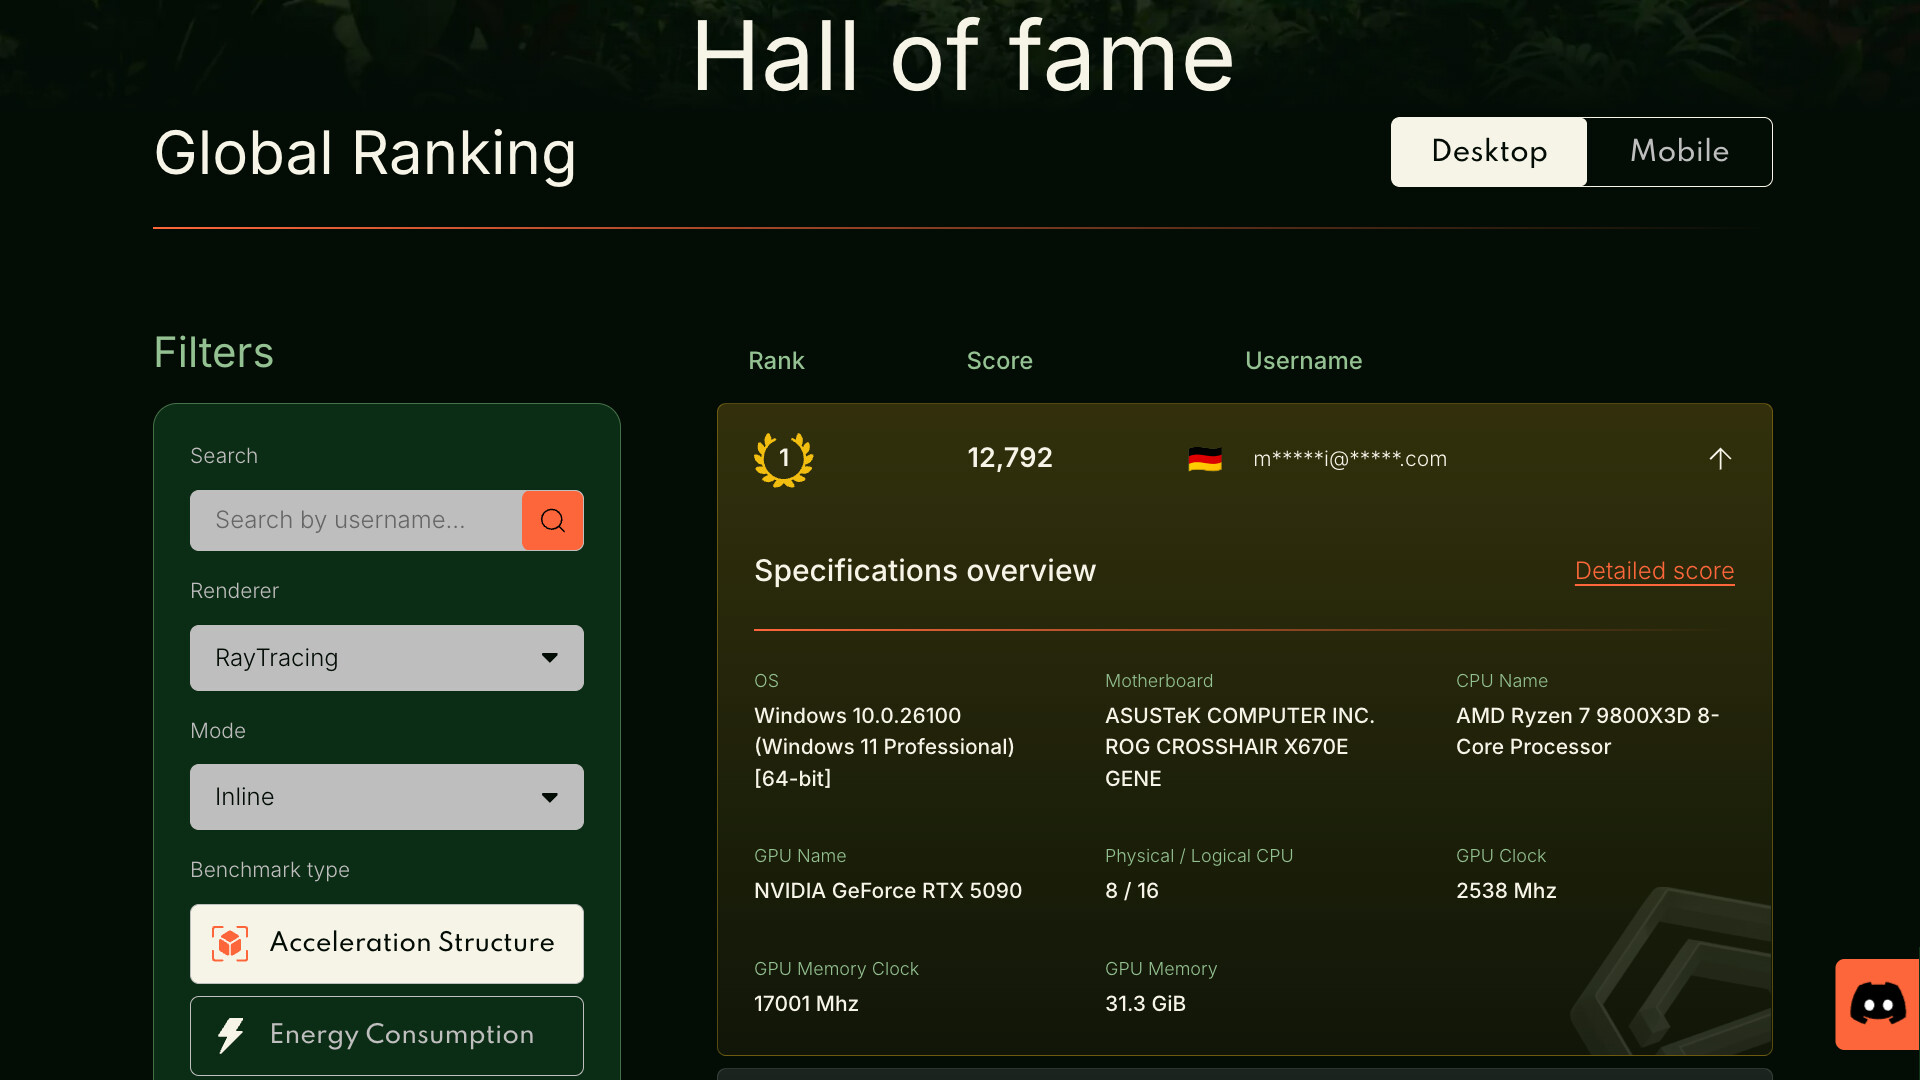The width and height of the screenshot is (1920, 1080).
Task: Keep Desktop ranking view selected
Action: click(1488, 151)
